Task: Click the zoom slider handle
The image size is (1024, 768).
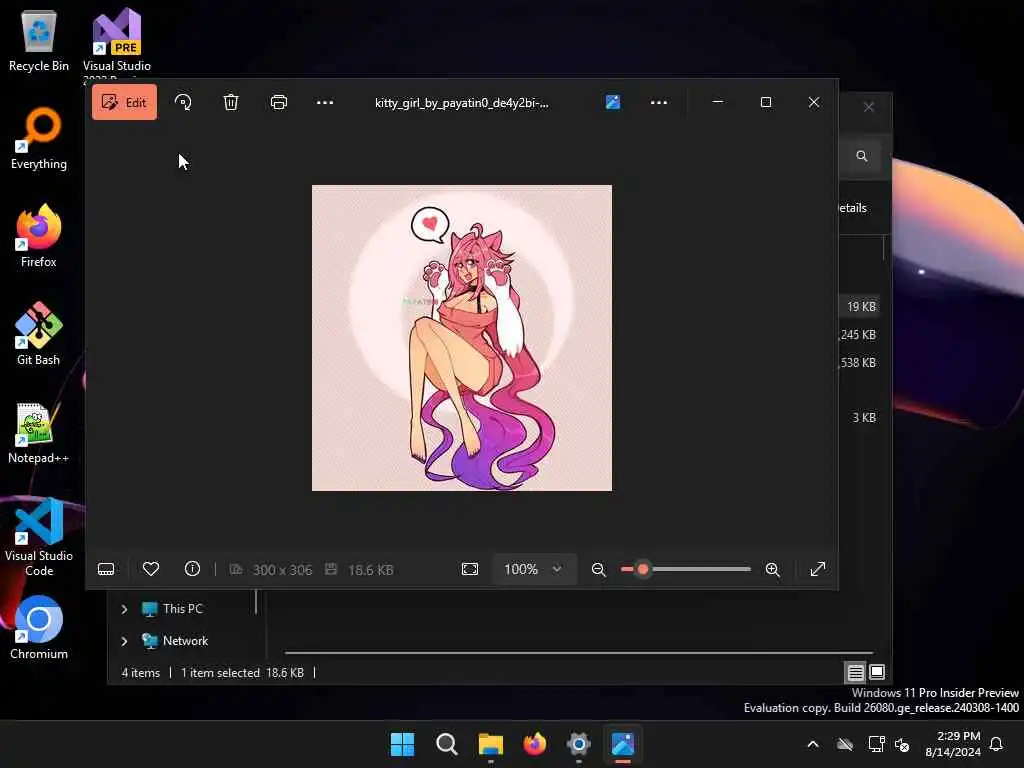Action: (643, 569)
